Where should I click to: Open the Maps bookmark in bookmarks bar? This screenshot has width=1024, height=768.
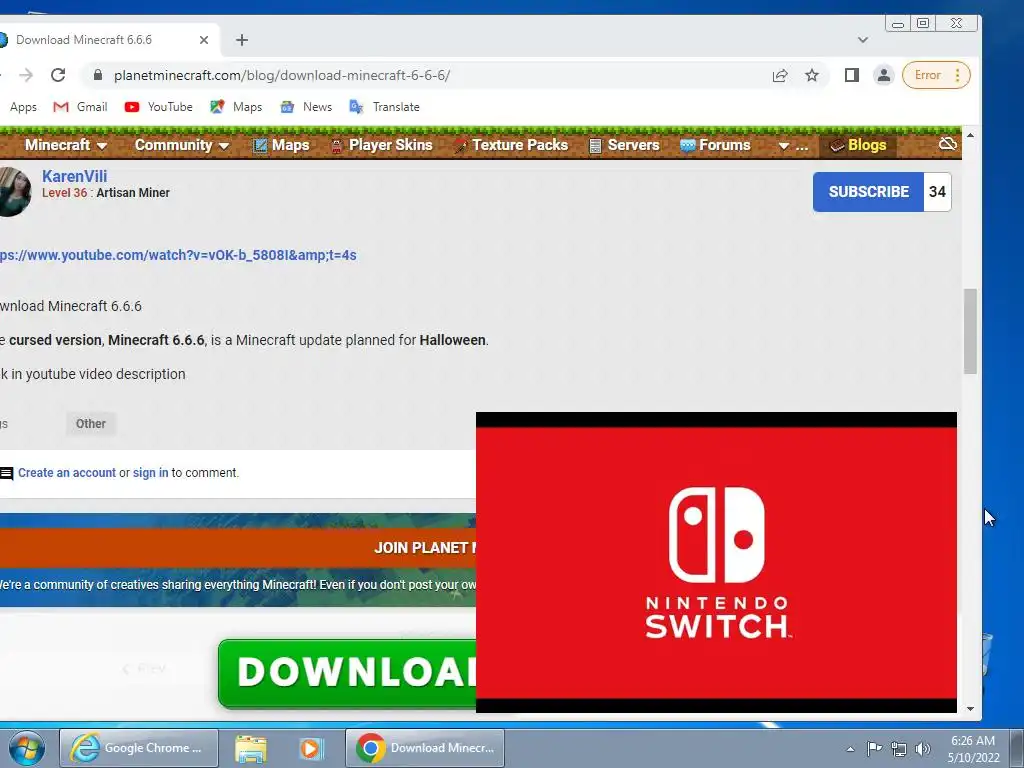click(x=236, y=107)
